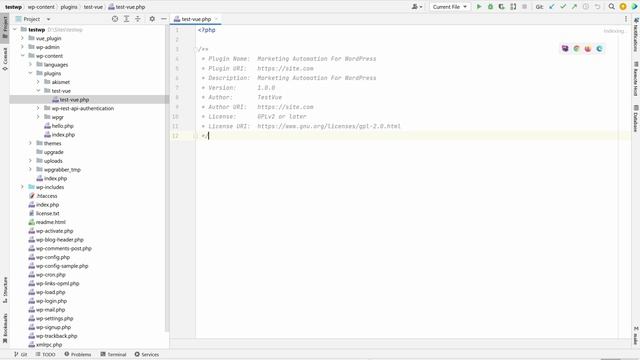Click the Git label in the toolbar
Screen dimensions: 640x360
coord(539,7)
